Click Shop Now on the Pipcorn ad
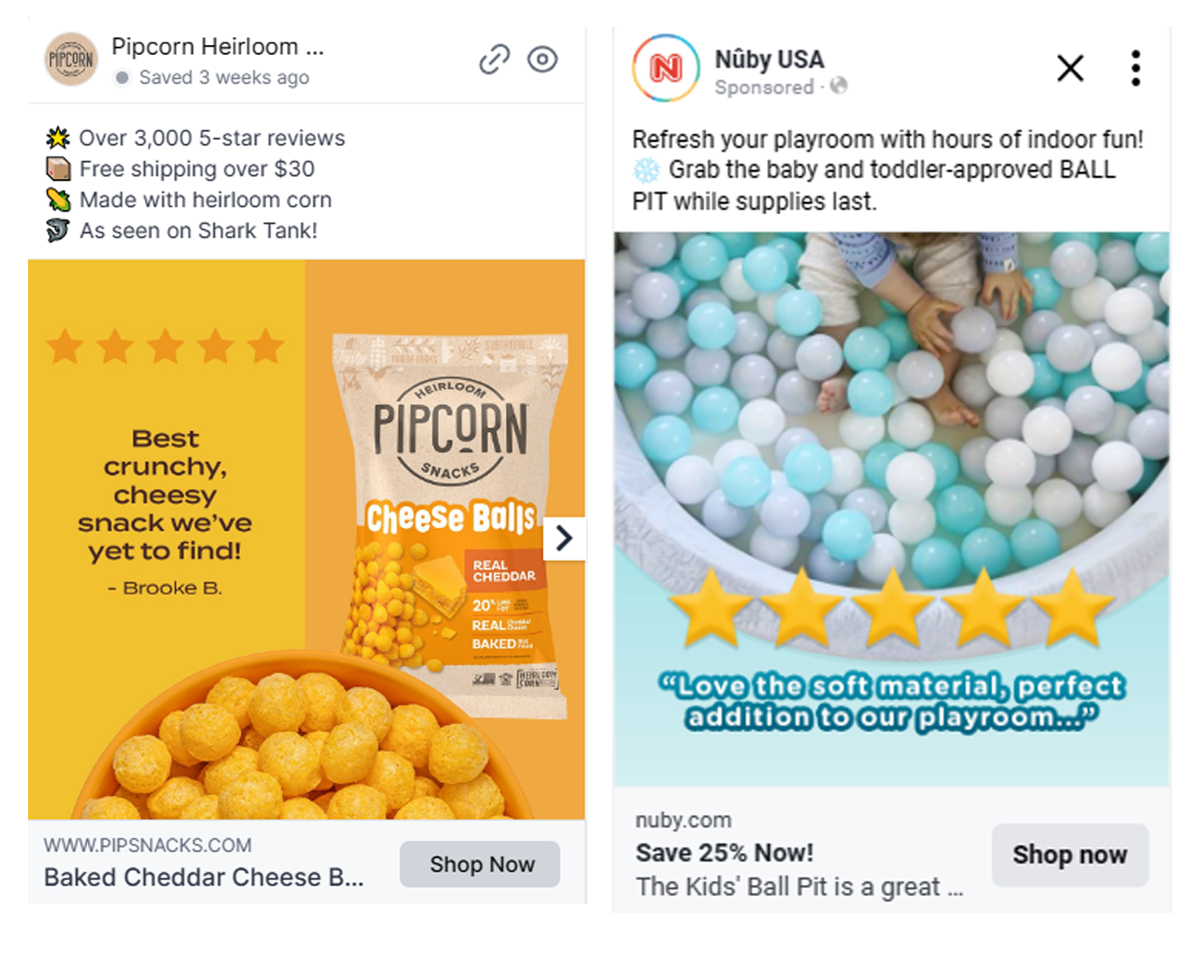Viewport: 1200px width, 959px height. 479,864
